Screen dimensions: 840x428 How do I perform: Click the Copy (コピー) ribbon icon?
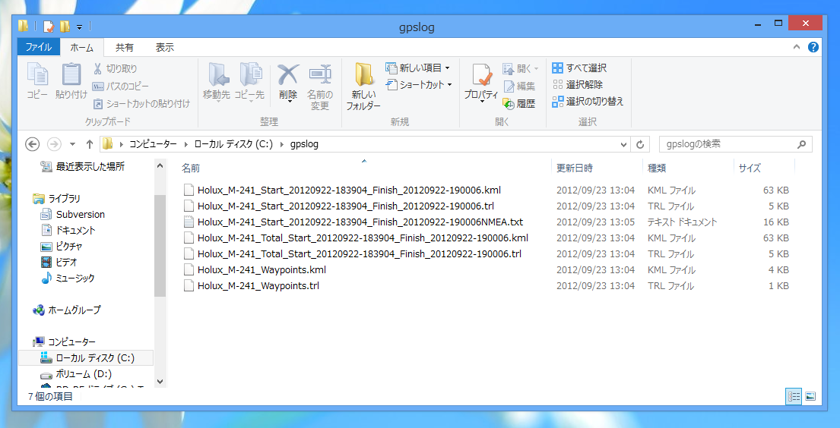pyautogui.click(x=37, y=74)
